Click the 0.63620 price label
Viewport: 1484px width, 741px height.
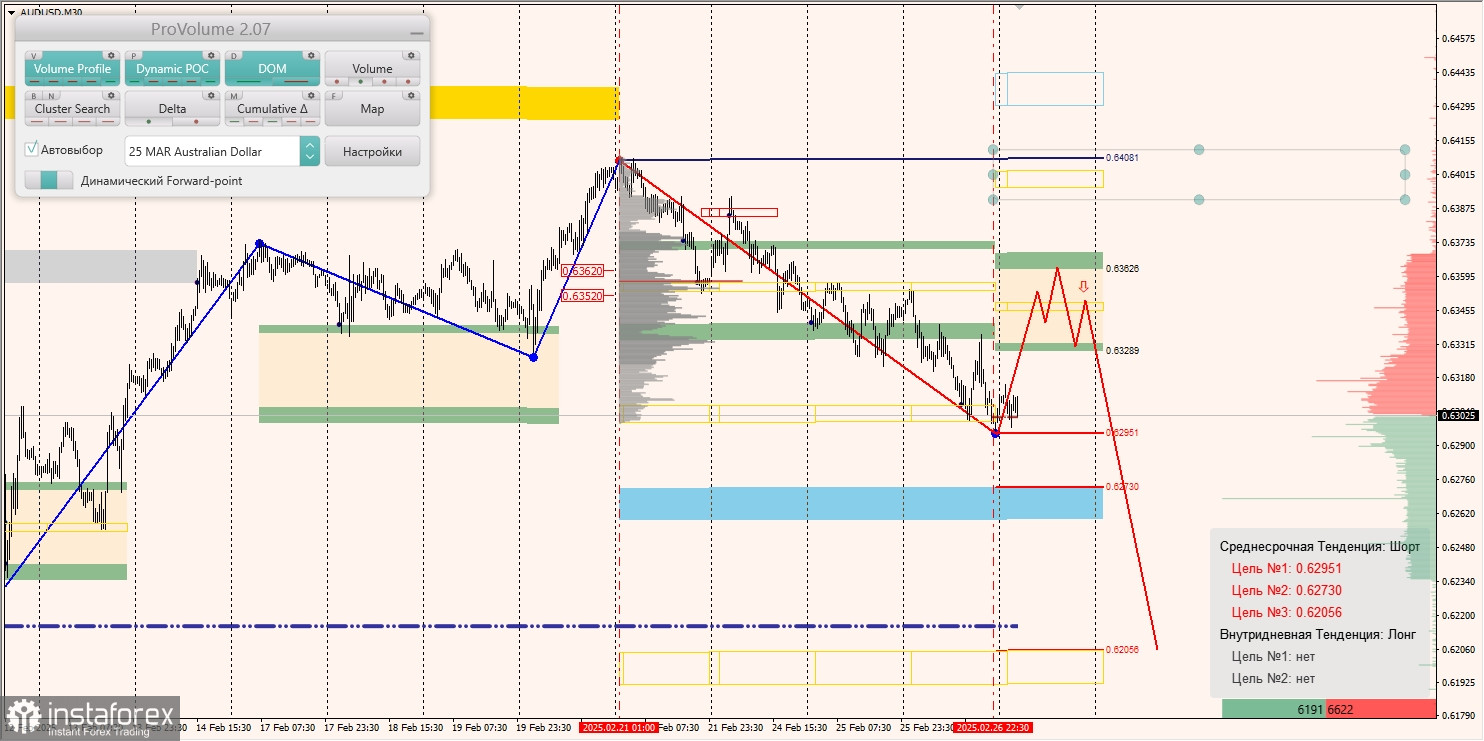(x=582, y=271)
